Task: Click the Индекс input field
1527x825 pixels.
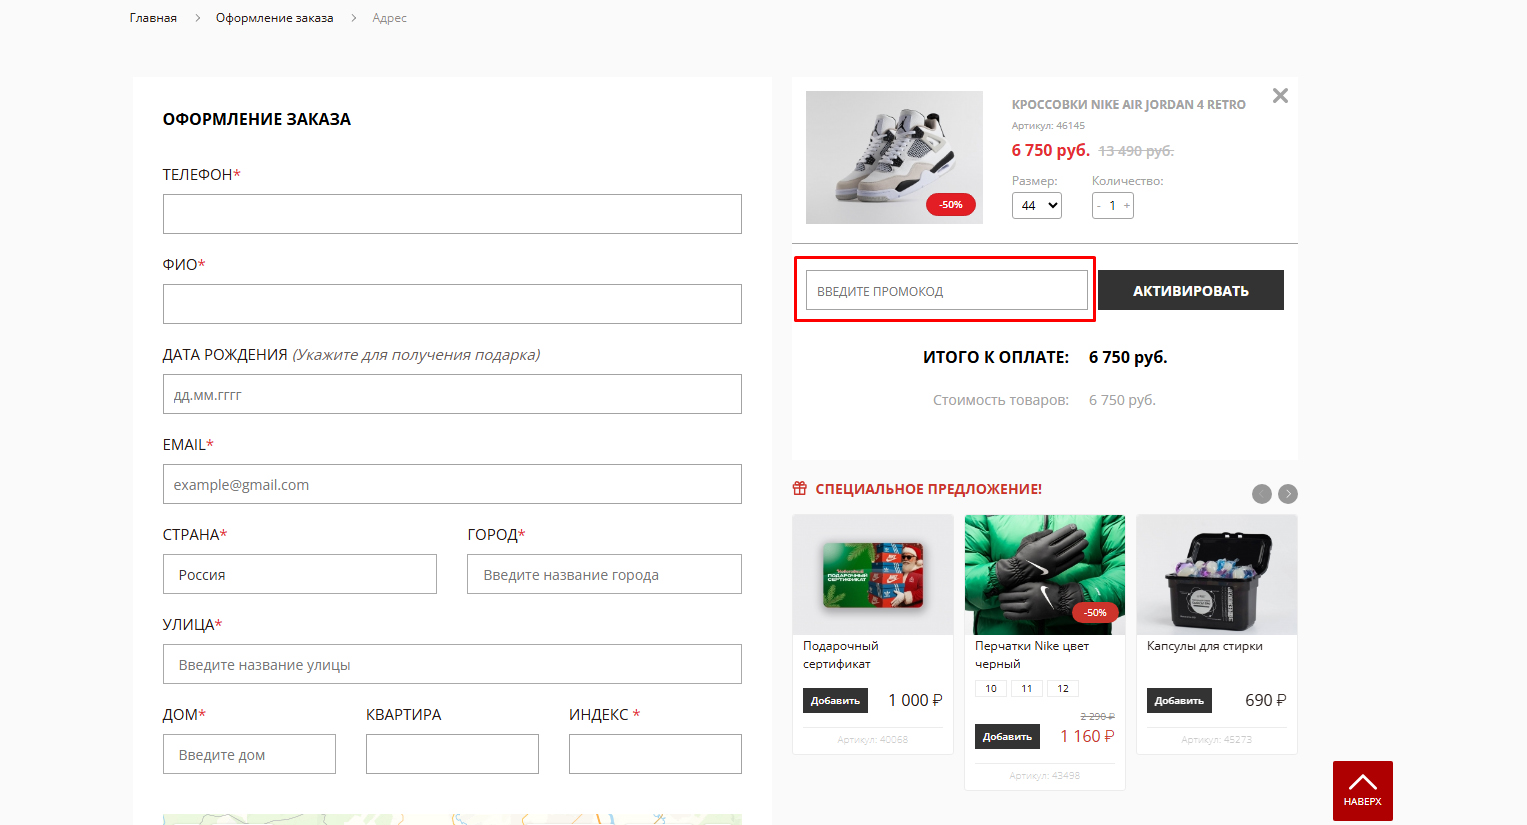Action: point(655,754)
